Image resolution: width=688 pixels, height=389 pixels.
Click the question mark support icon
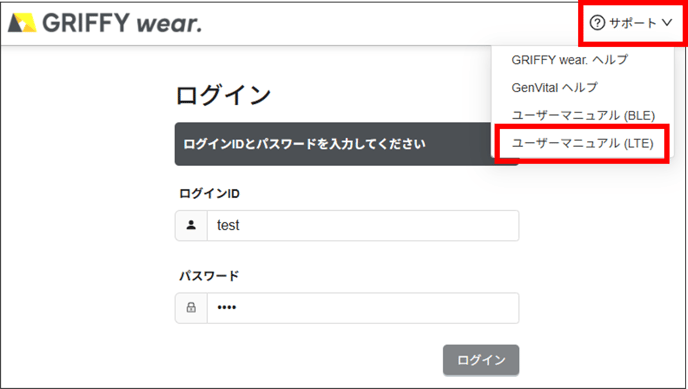(x=597, y=22)
